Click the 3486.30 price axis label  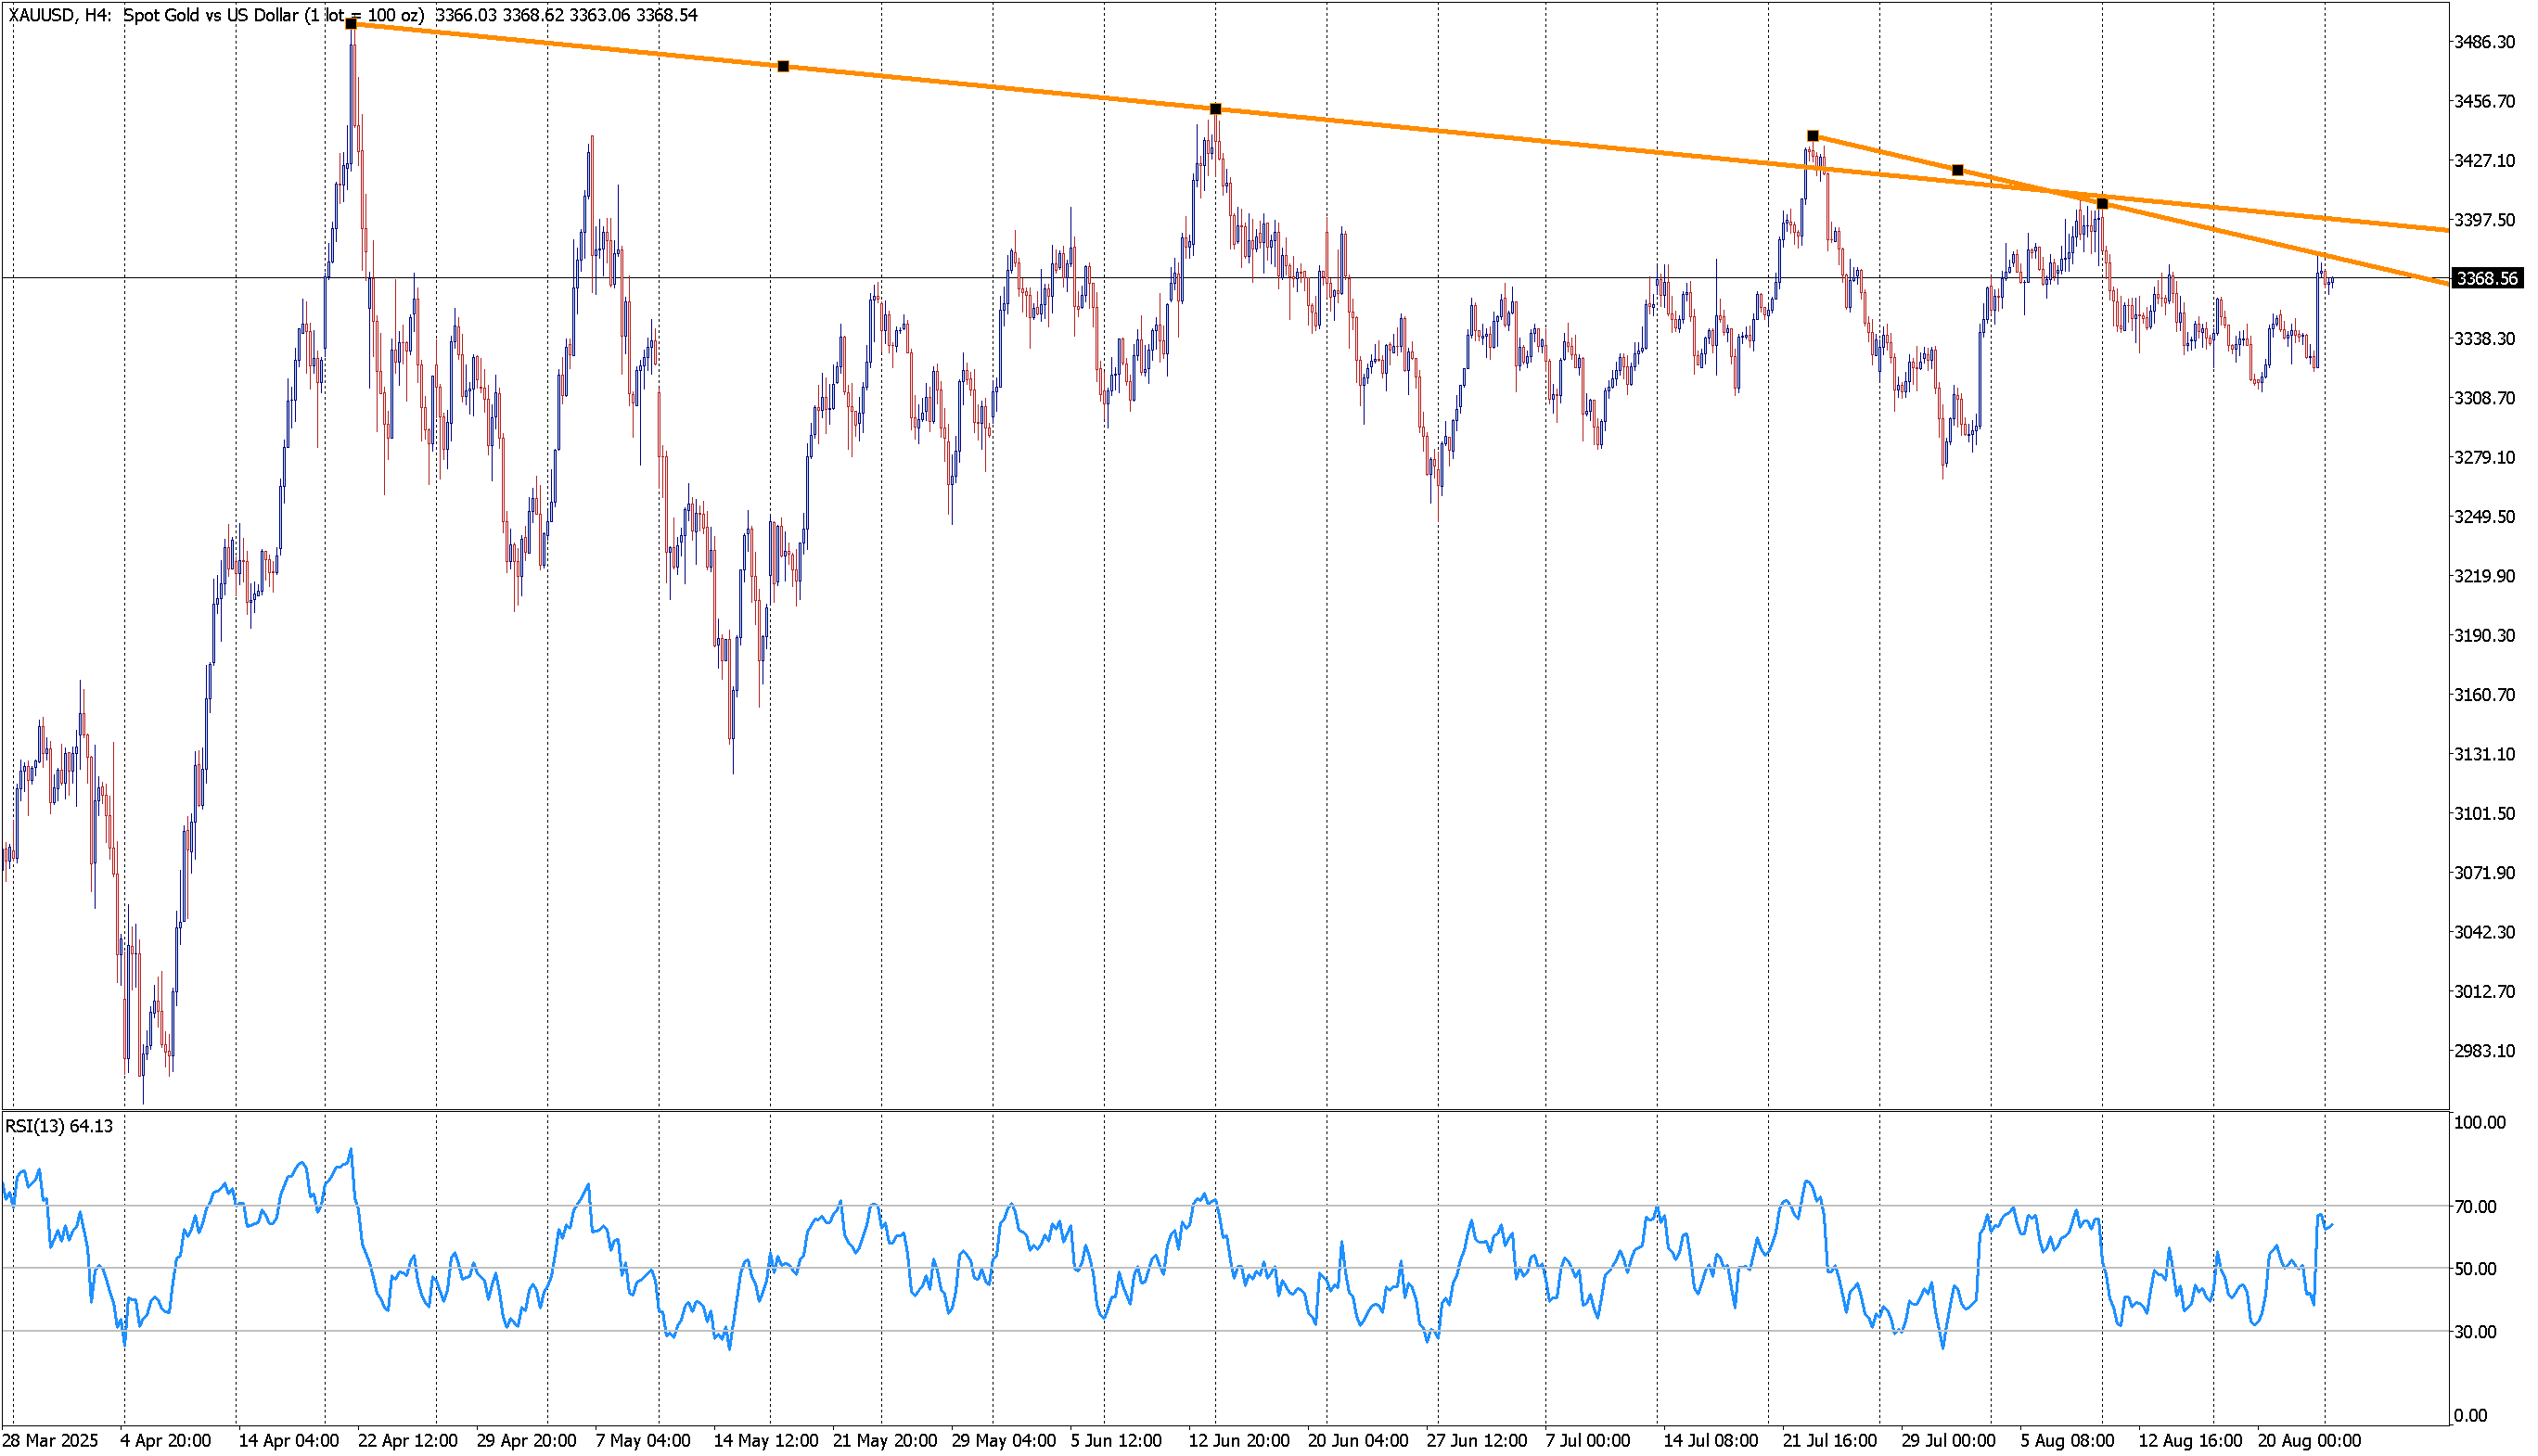[x=2484, y=42]
